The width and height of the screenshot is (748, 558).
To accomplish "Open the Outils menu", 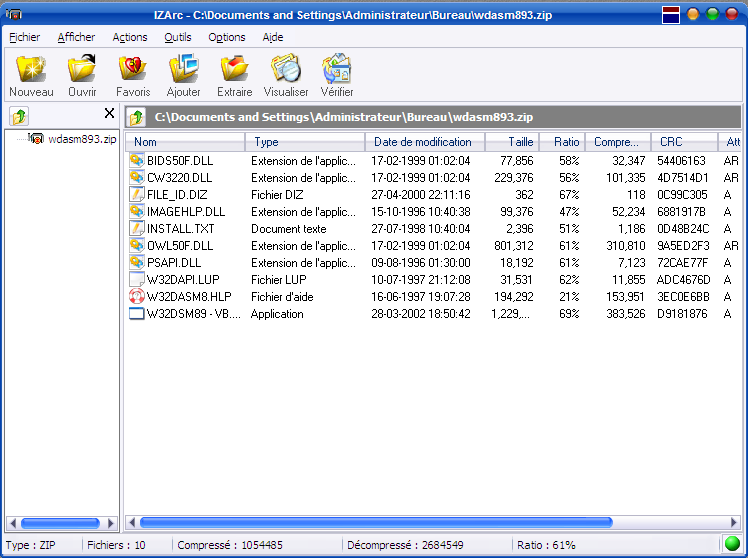I will pos(177,37).
